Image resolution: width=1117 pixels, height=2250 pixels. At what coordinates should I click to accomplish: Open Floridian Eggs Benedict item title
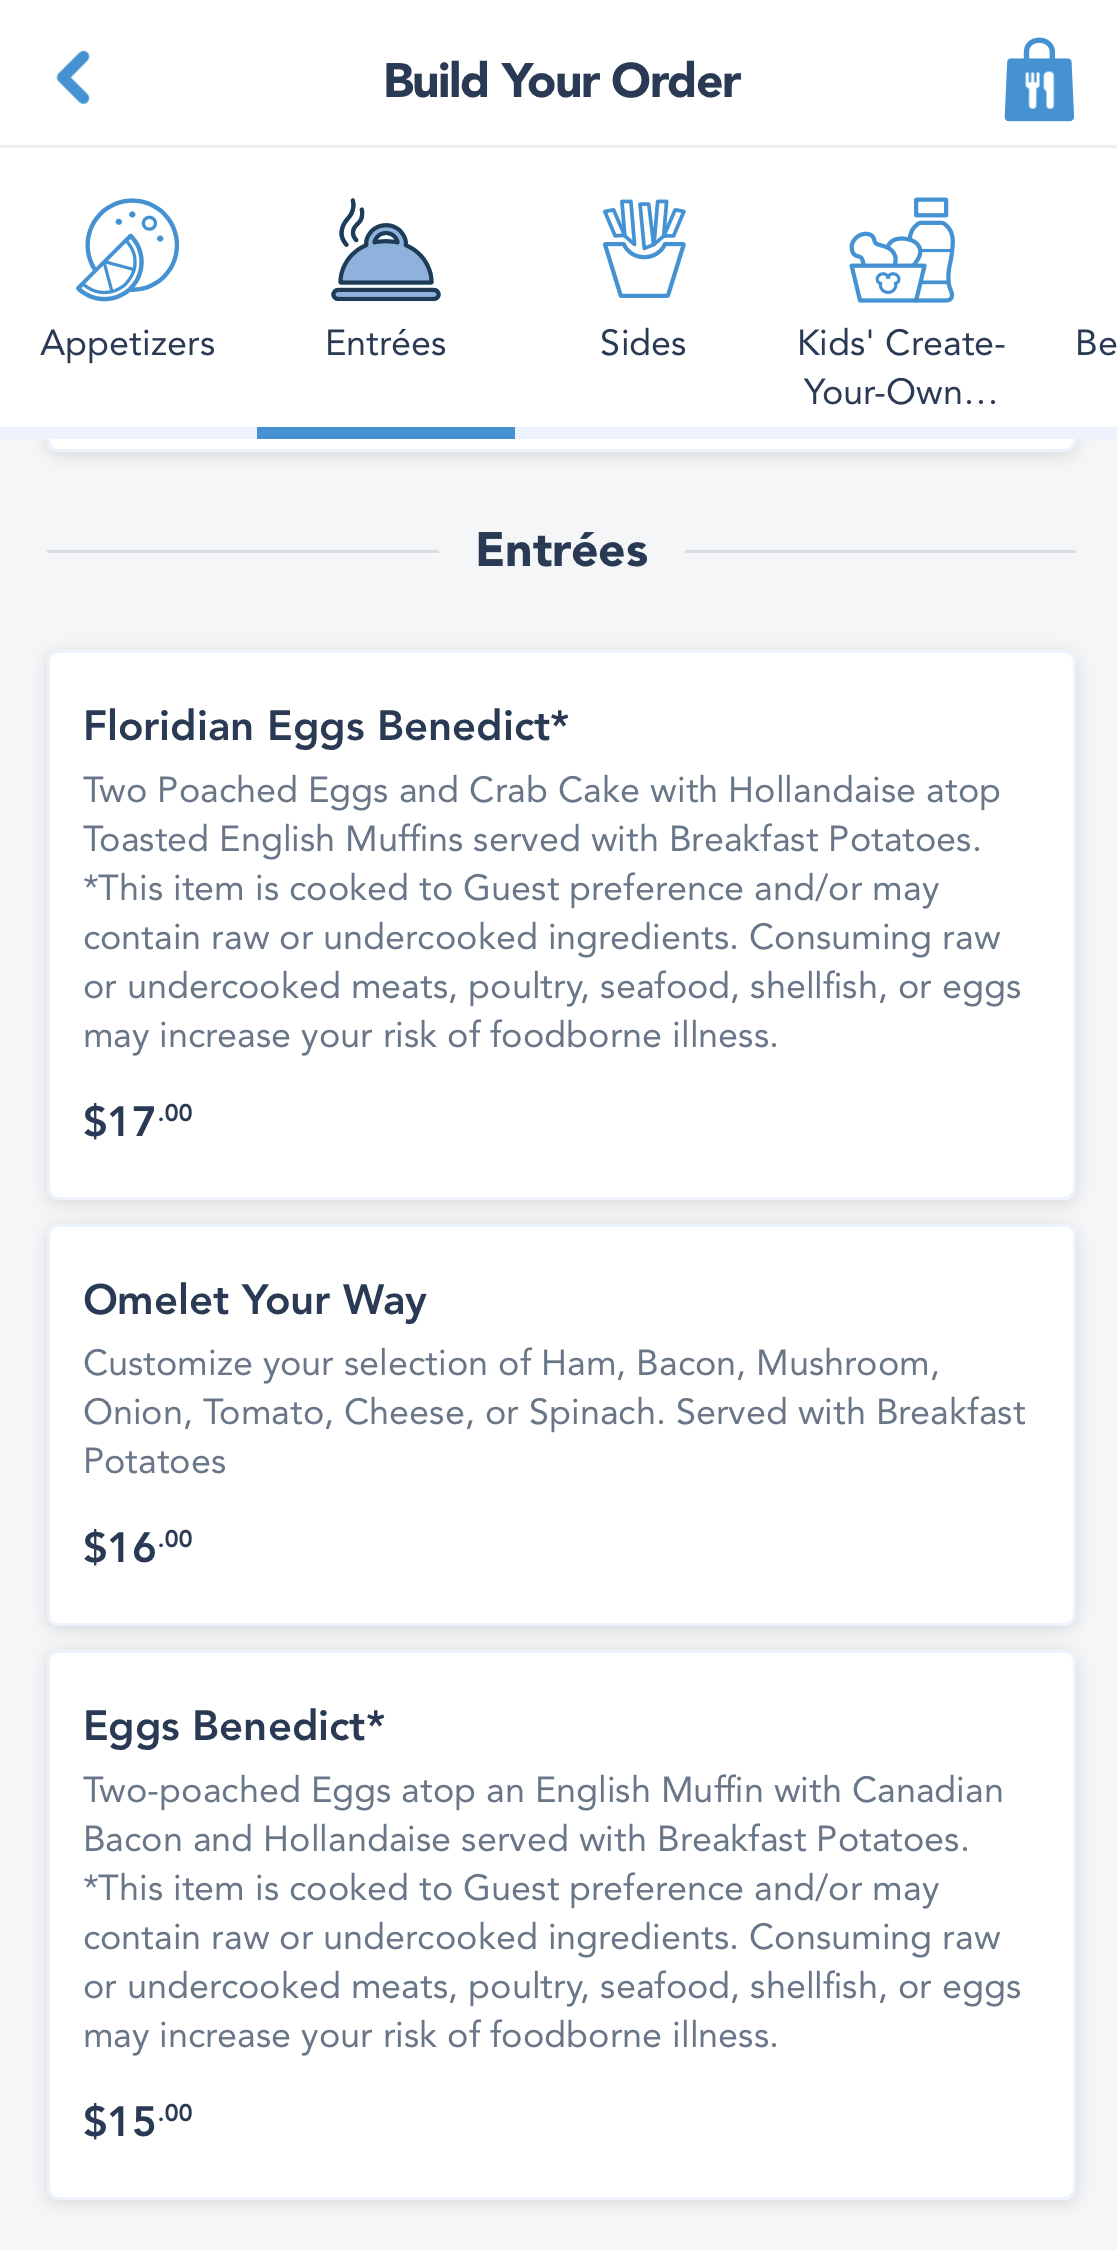[326, 727]
